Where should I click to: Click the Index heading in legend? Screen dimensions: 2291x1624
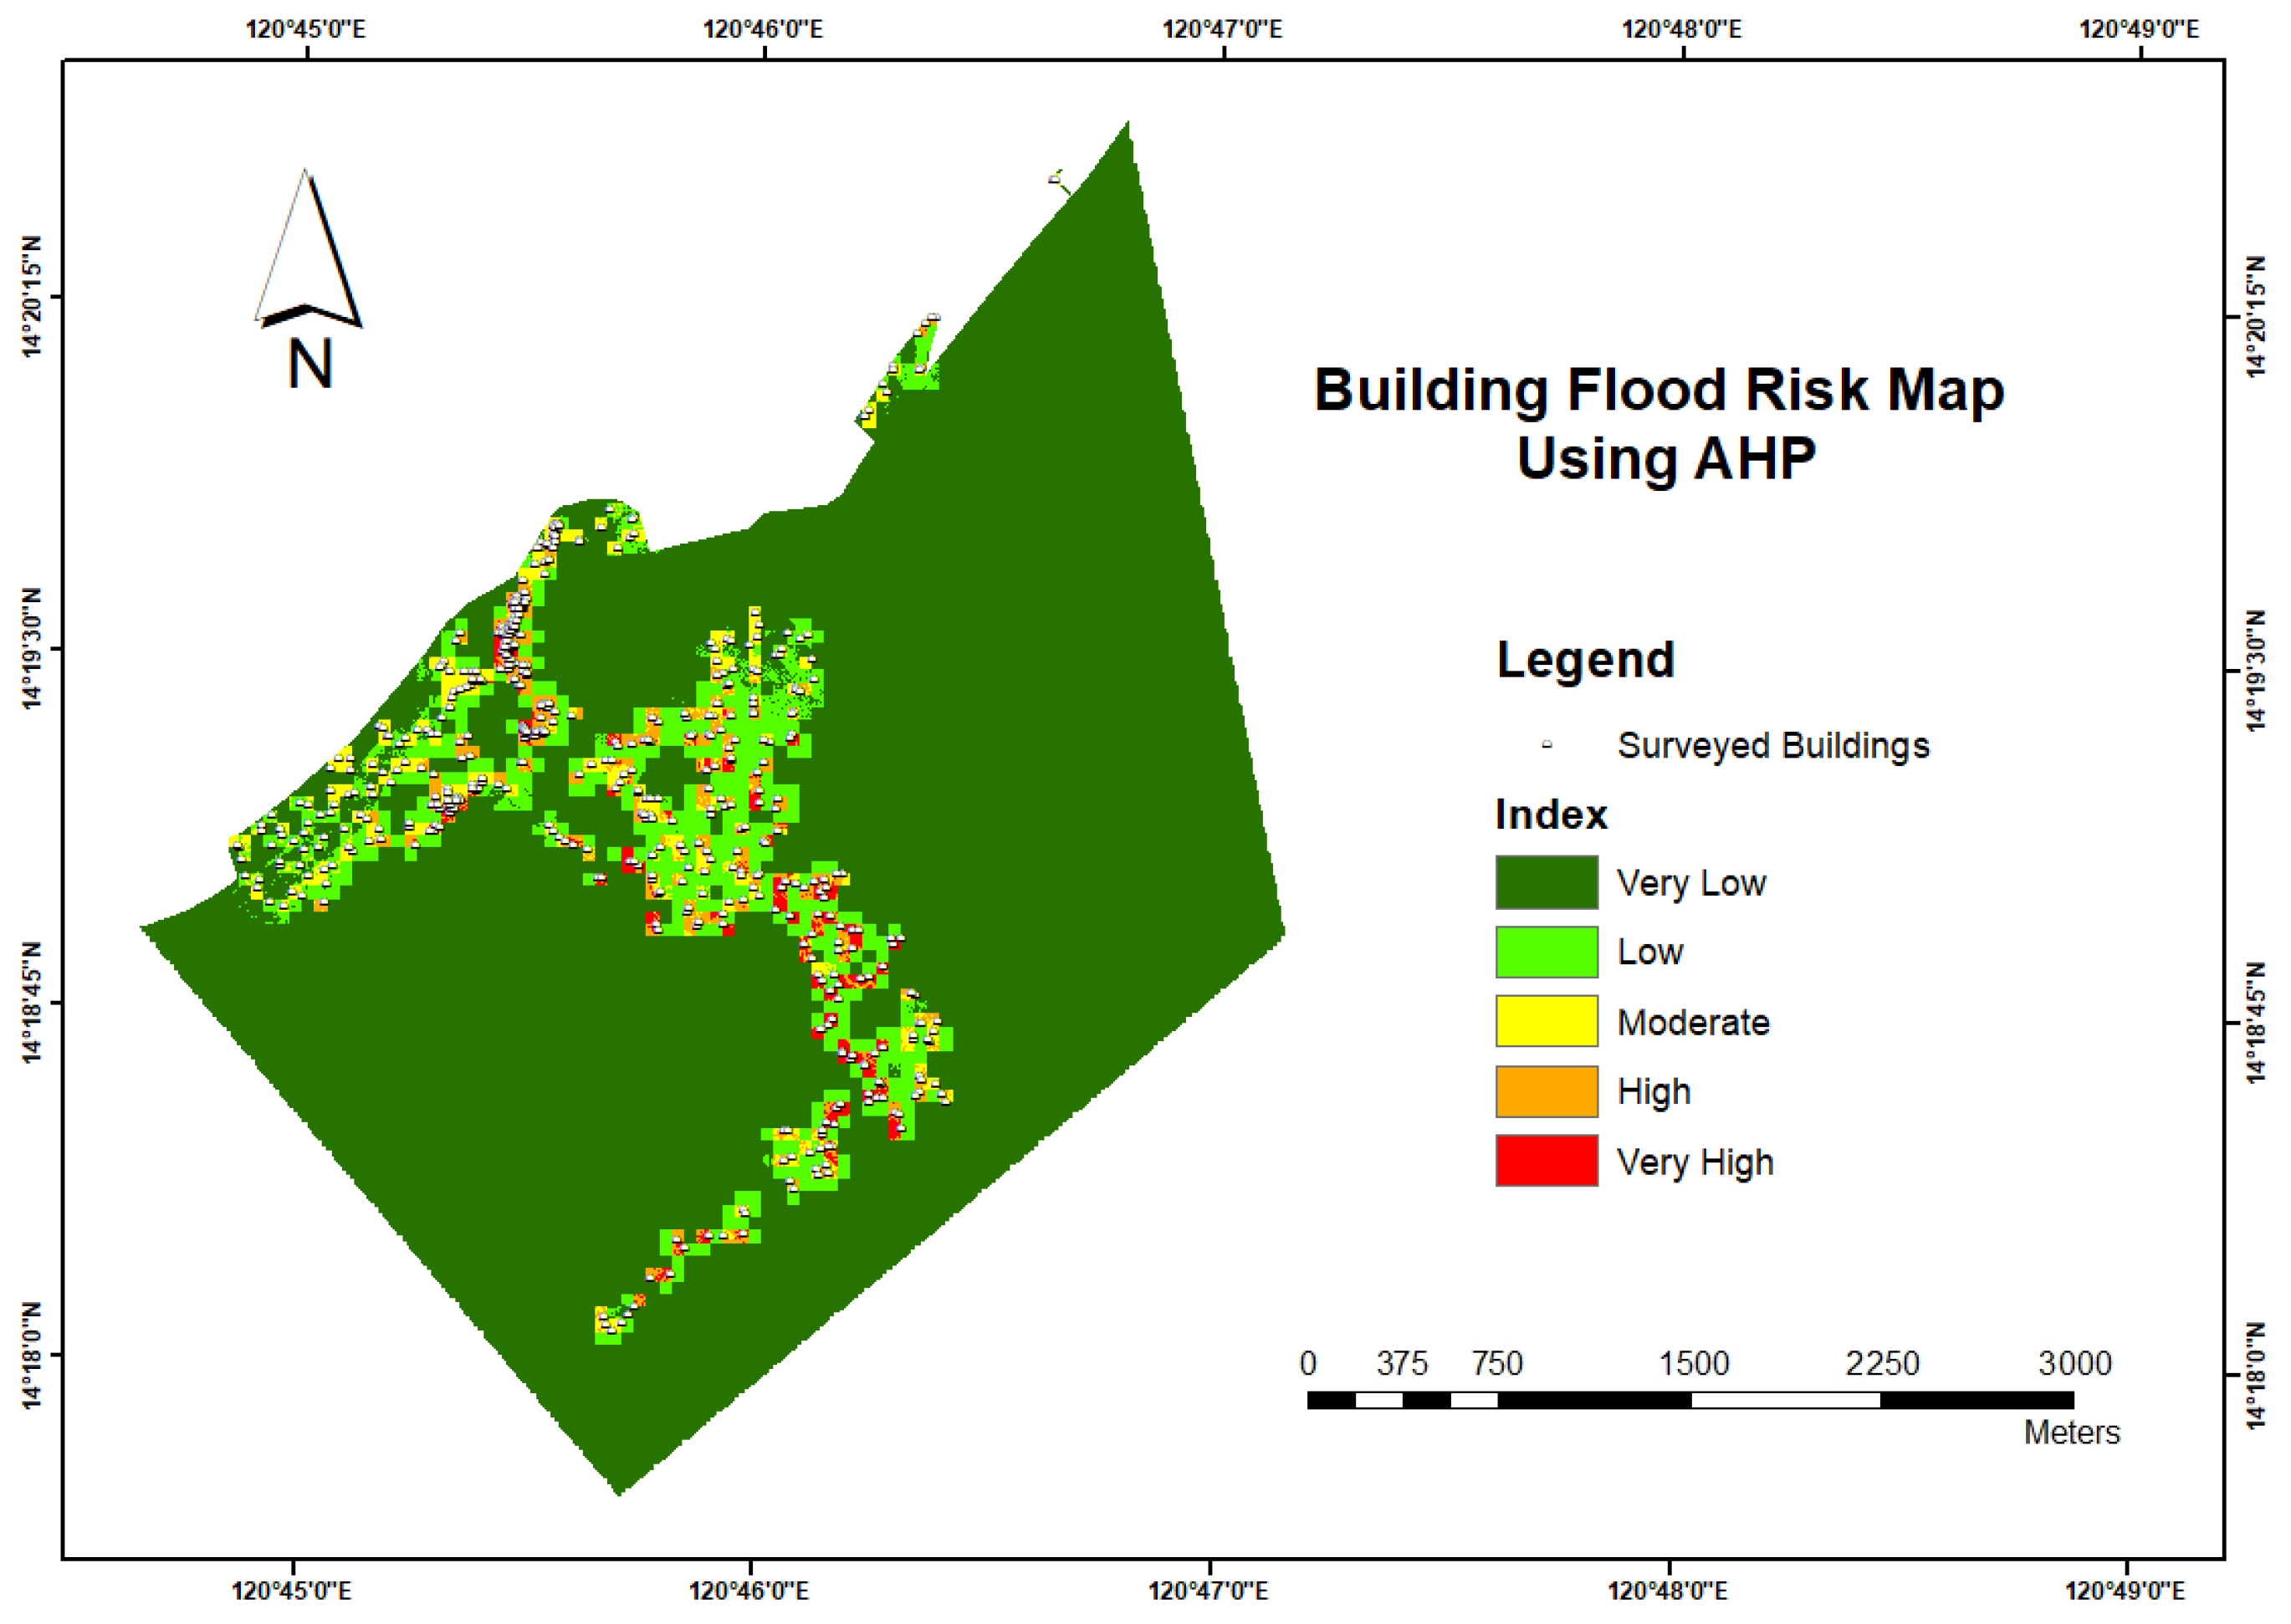click(1550, 815)
